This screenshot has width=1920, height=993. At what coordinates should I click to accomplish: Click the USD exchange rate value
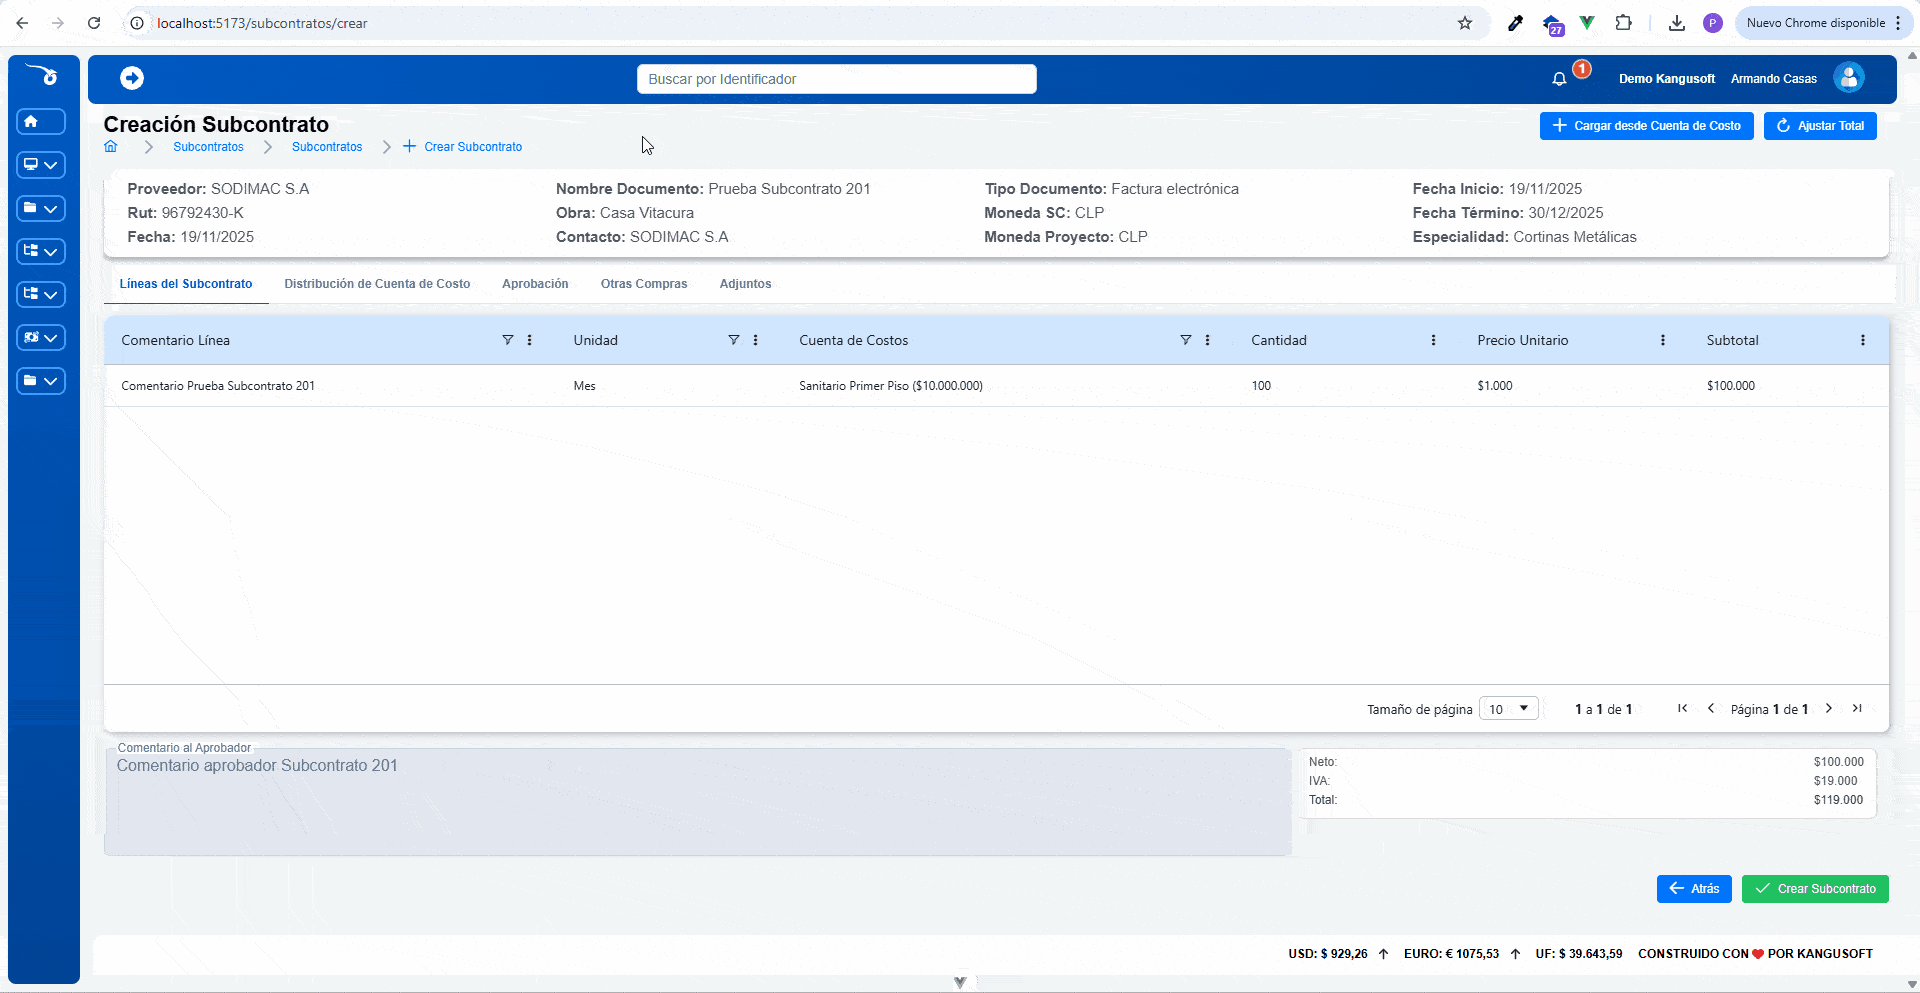tap(1328, 954)
